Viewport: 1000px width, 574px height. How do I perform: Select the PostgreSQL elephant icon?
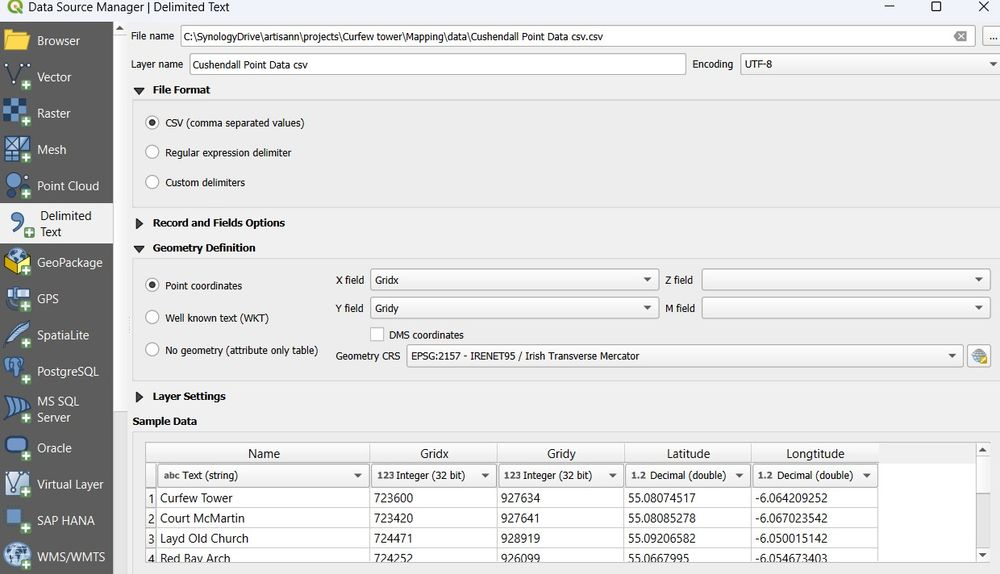17,371
